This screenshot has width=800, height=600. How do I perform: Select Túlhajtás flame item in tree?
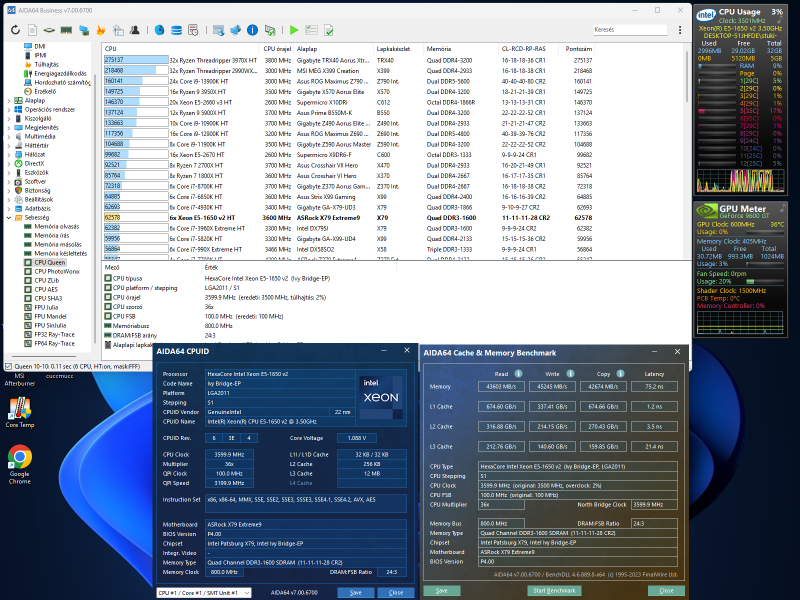coord(46,64)
